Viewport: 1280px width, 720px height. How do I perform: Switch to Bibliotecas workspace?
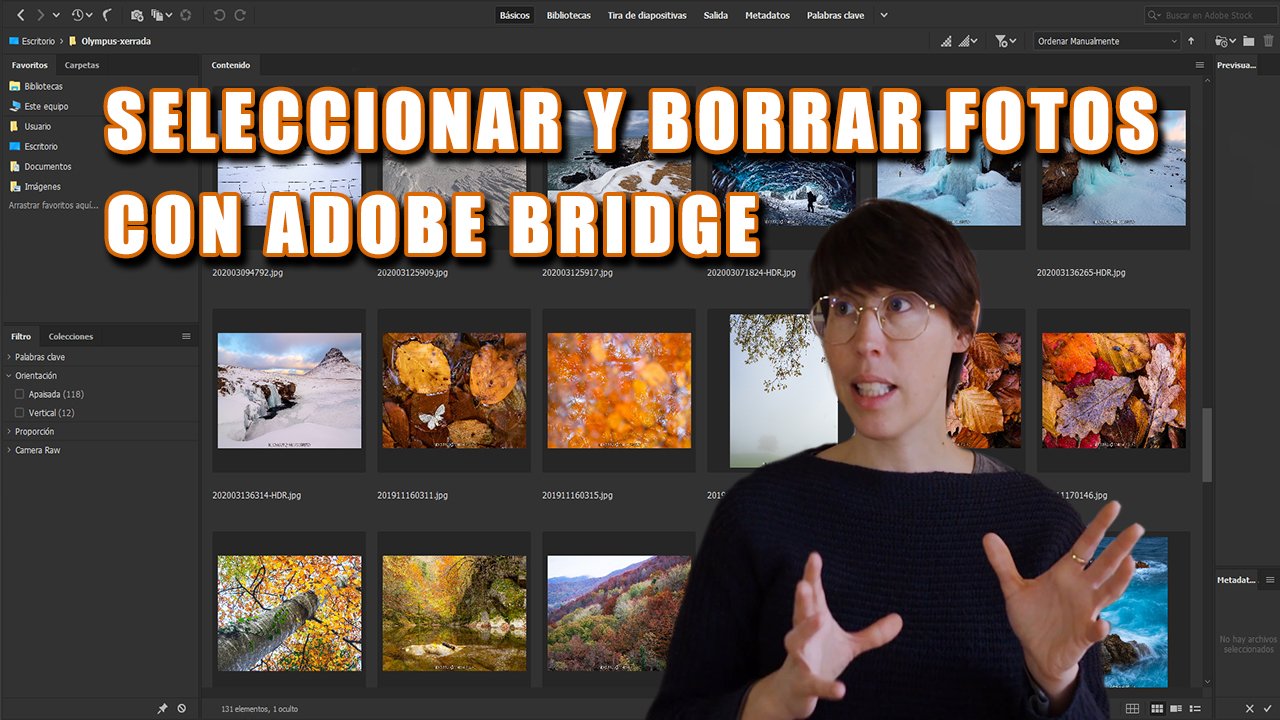click(x=568, y=15)
